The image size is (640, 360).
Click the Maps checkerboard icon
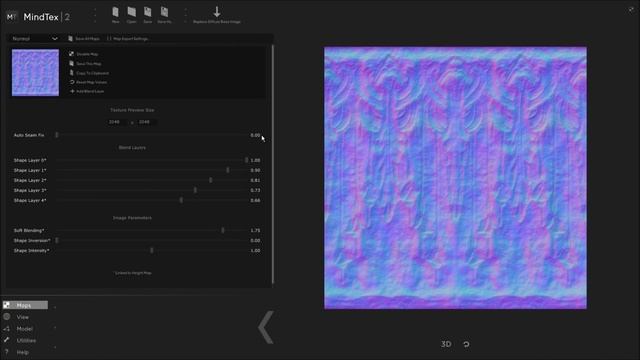click(x=7, y=305)
